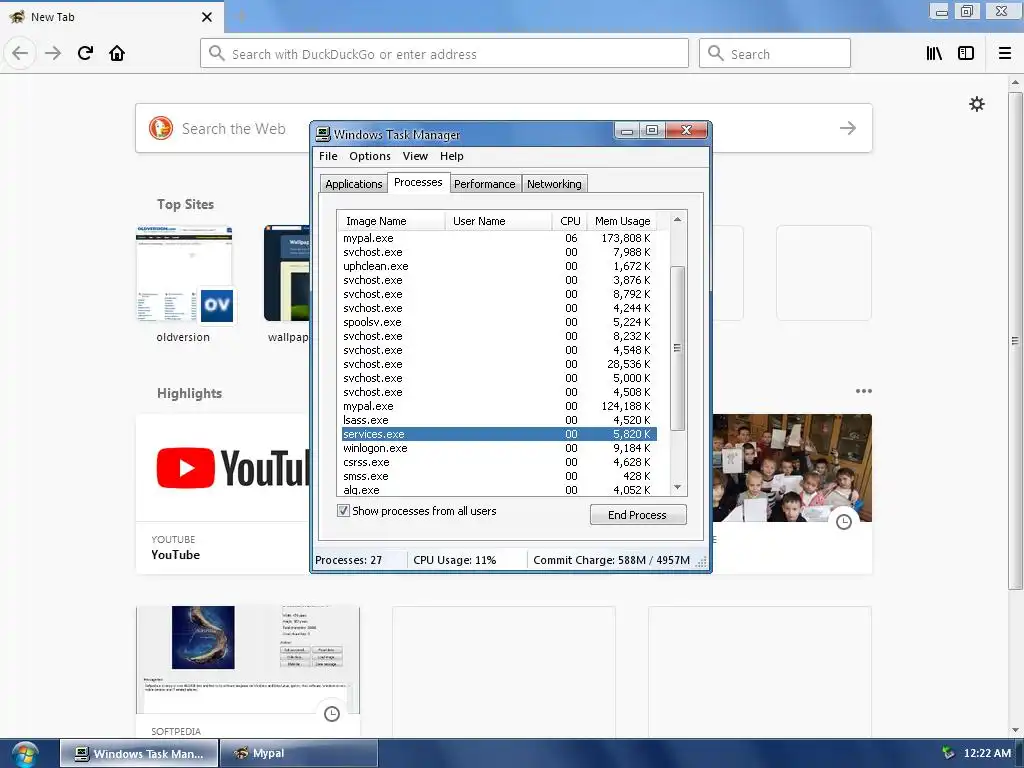Focus the address bar input
The width and height of the screenshot is (1024, 768).
[444, 54]
